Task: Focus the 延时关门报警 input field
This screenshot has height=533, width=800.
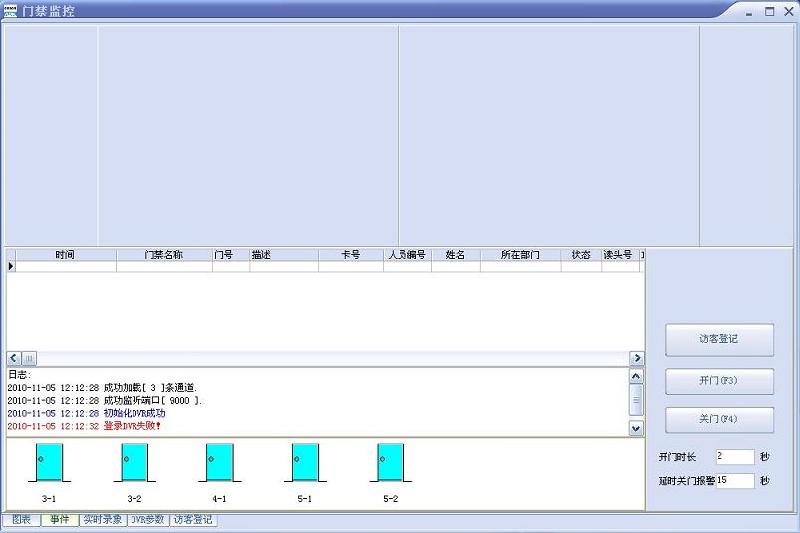Action: 734,481
